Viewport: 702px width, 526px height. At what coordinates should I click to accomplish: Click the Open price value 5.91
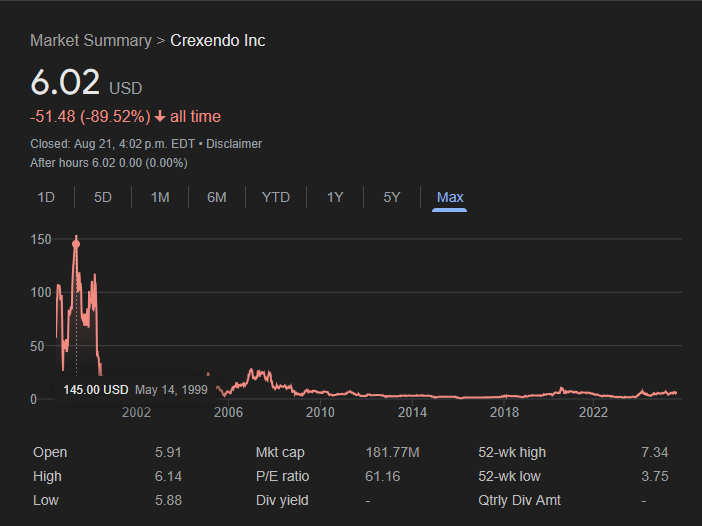coord(168,452)
